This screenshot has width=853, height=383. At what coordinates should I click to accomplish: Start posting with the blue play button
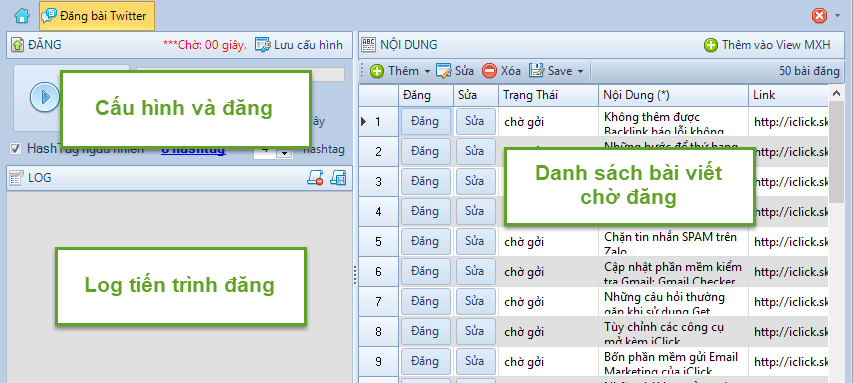pos(45,97)
